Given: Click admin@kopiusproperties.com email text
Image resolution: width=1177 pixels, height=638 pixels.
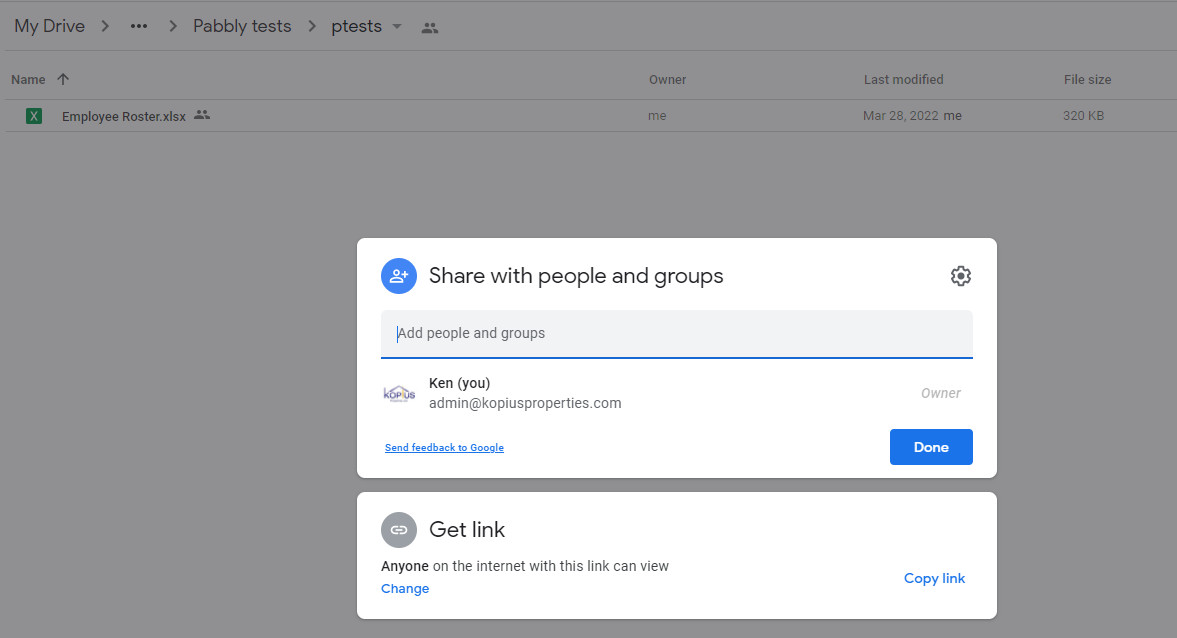Looking at the screenshot, I should point(525,403).
